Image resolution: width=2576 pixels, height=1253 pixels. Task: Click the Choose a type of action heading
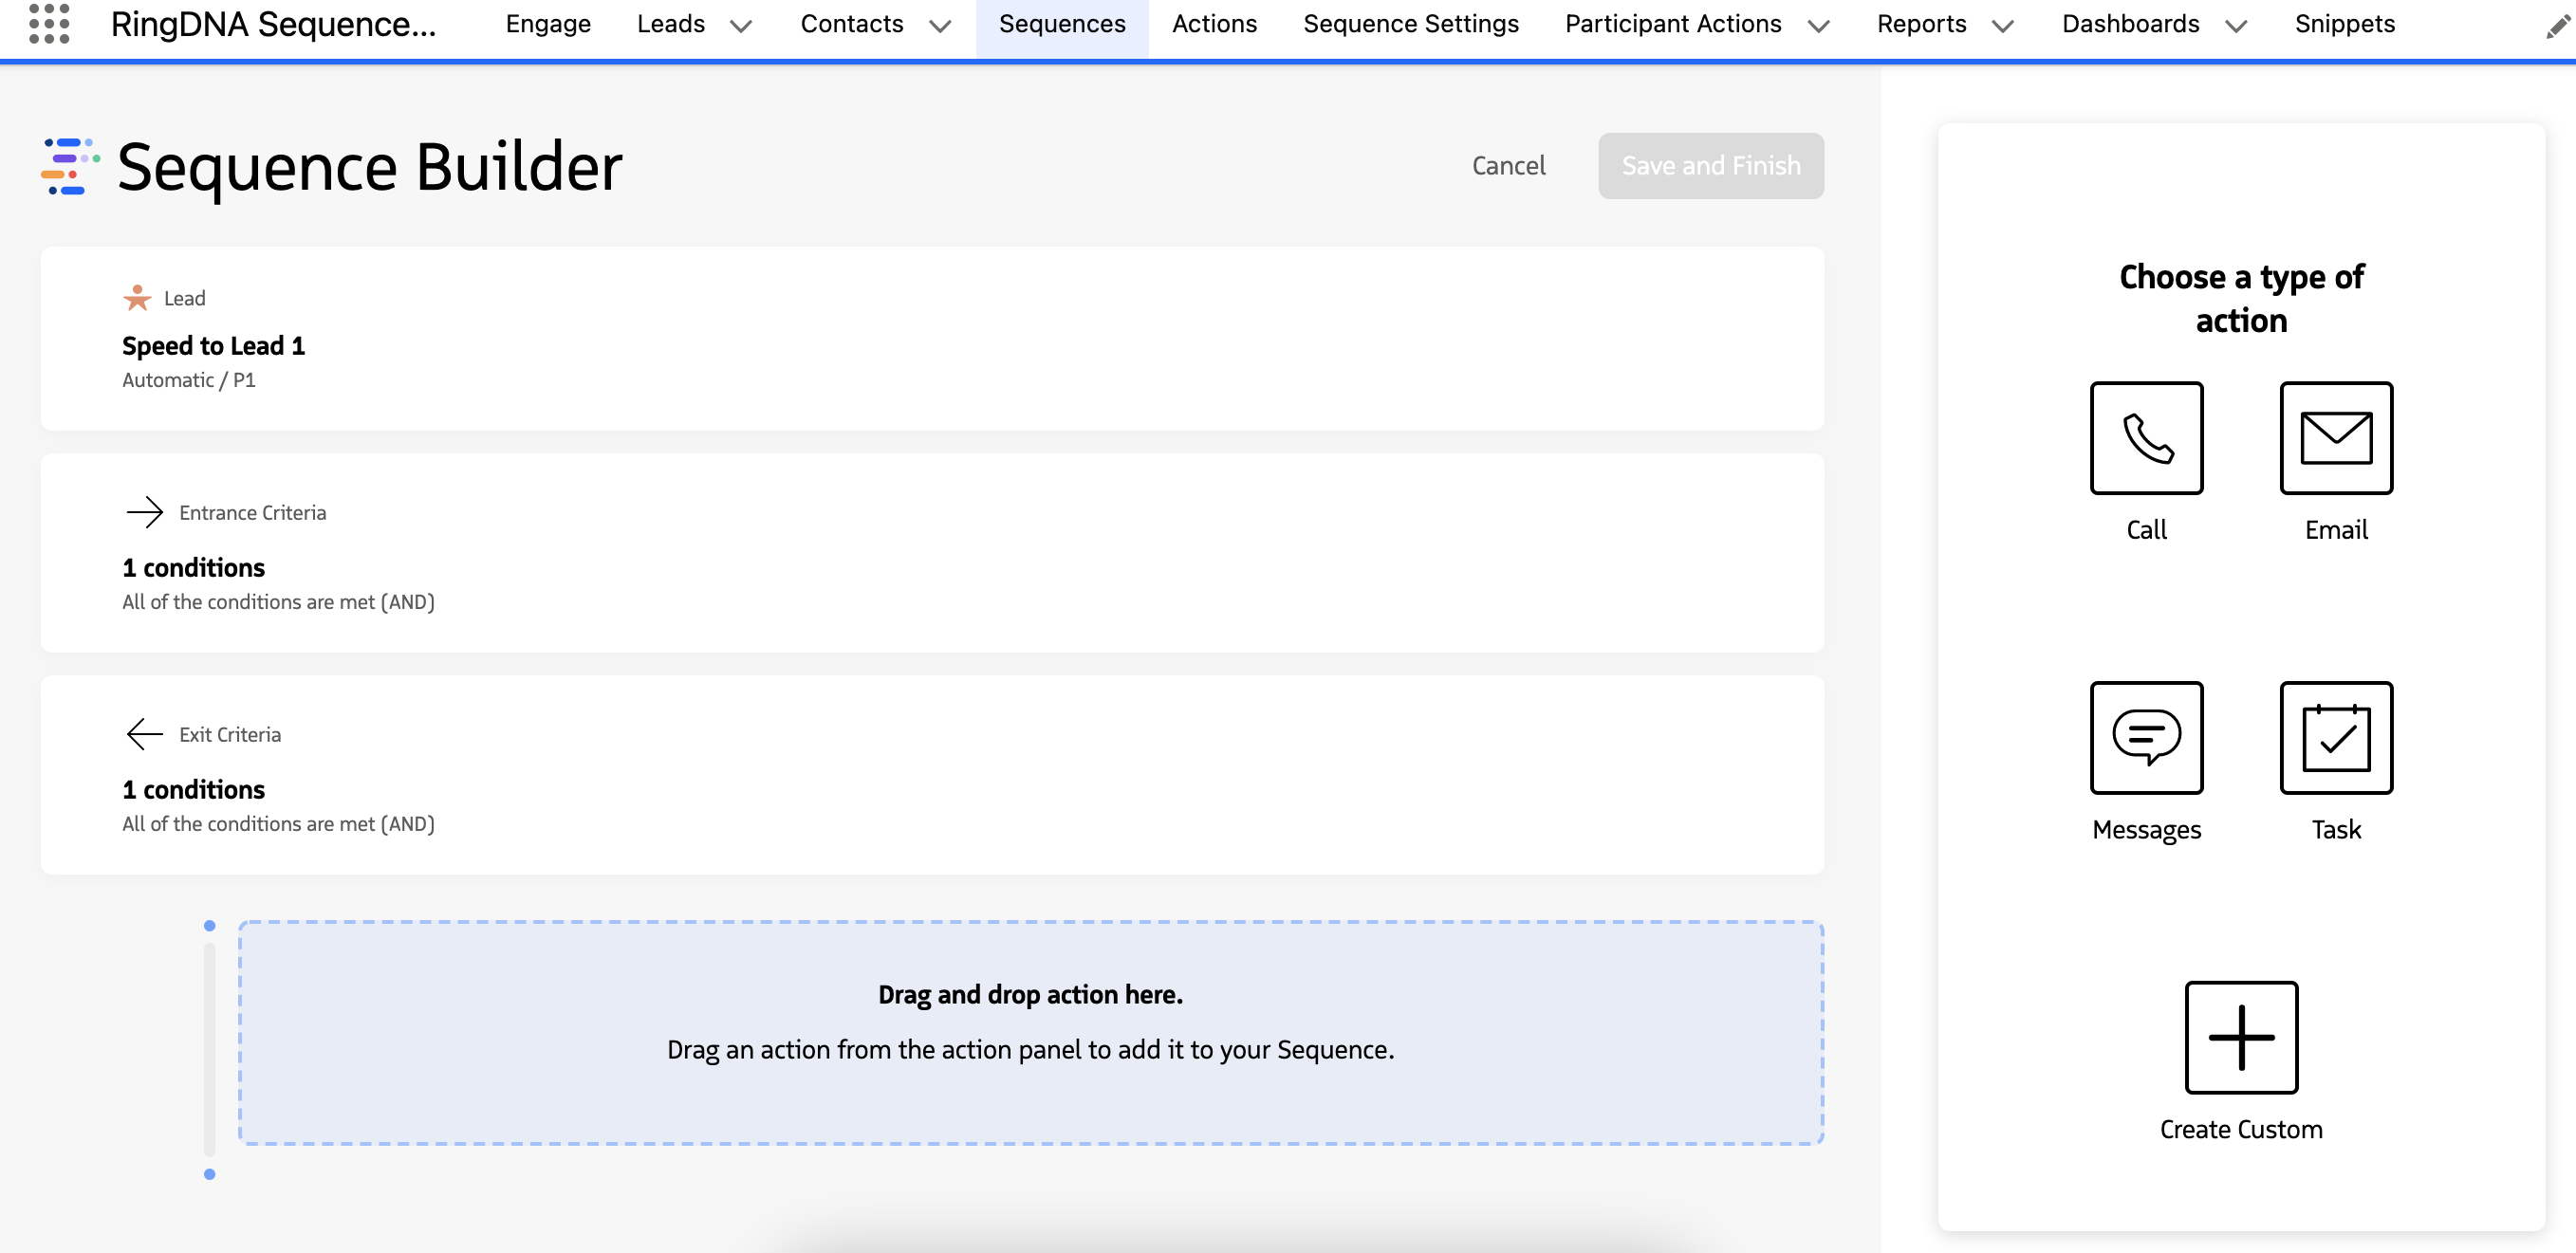point(2241,298)
